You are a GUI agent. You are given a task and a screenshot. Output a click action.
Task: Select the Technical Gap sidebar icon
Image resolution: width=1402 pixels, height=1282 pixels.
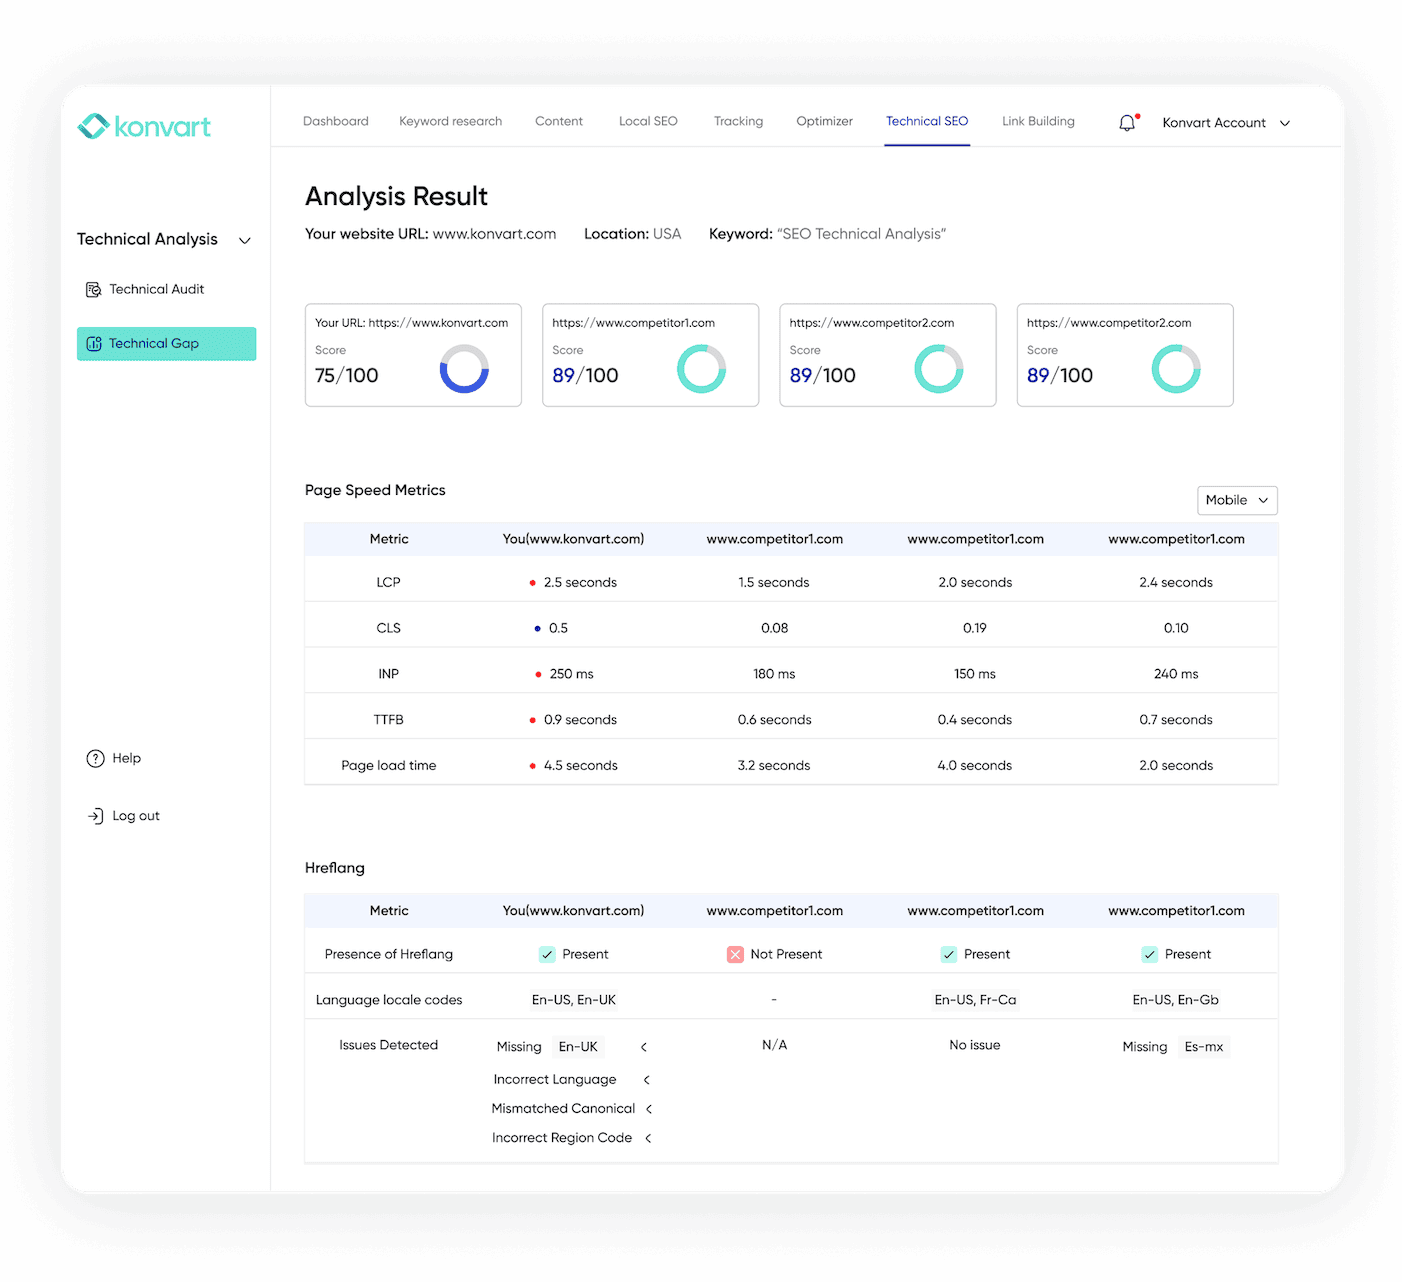[x=94, y=343]
